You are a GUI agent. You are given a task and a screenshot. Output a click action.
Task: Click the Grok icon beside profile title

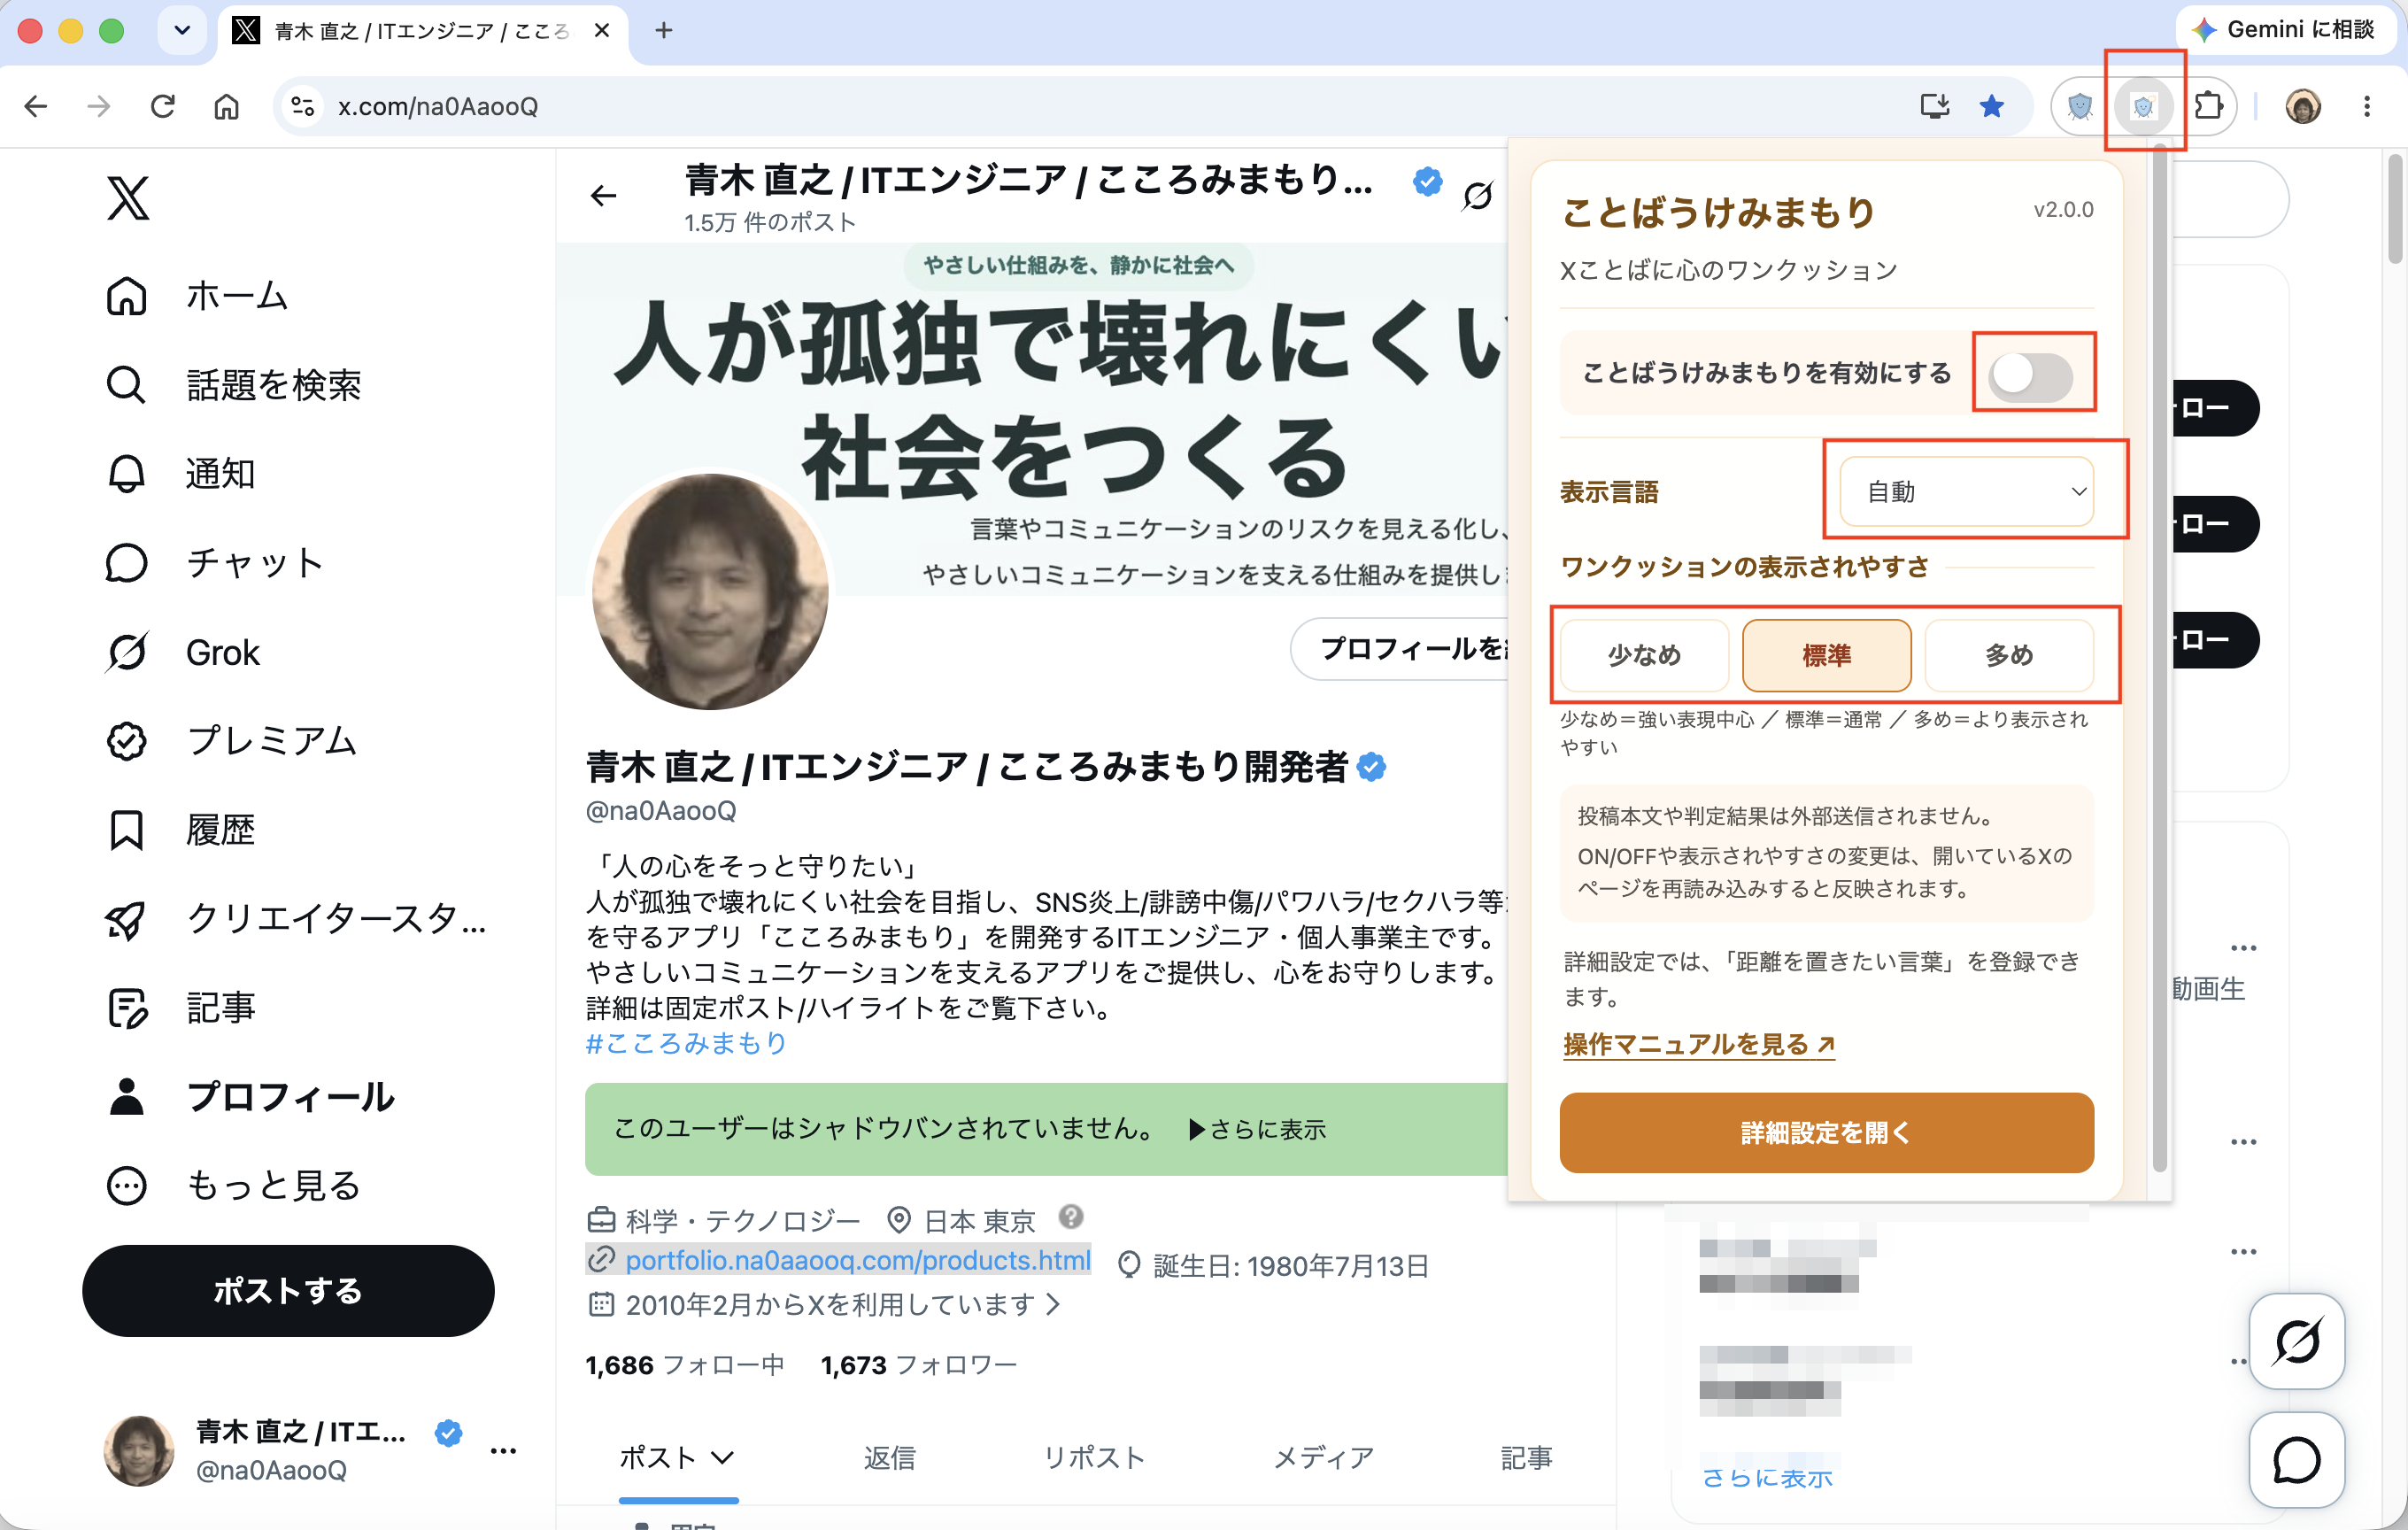click(x=1477, y=195)
